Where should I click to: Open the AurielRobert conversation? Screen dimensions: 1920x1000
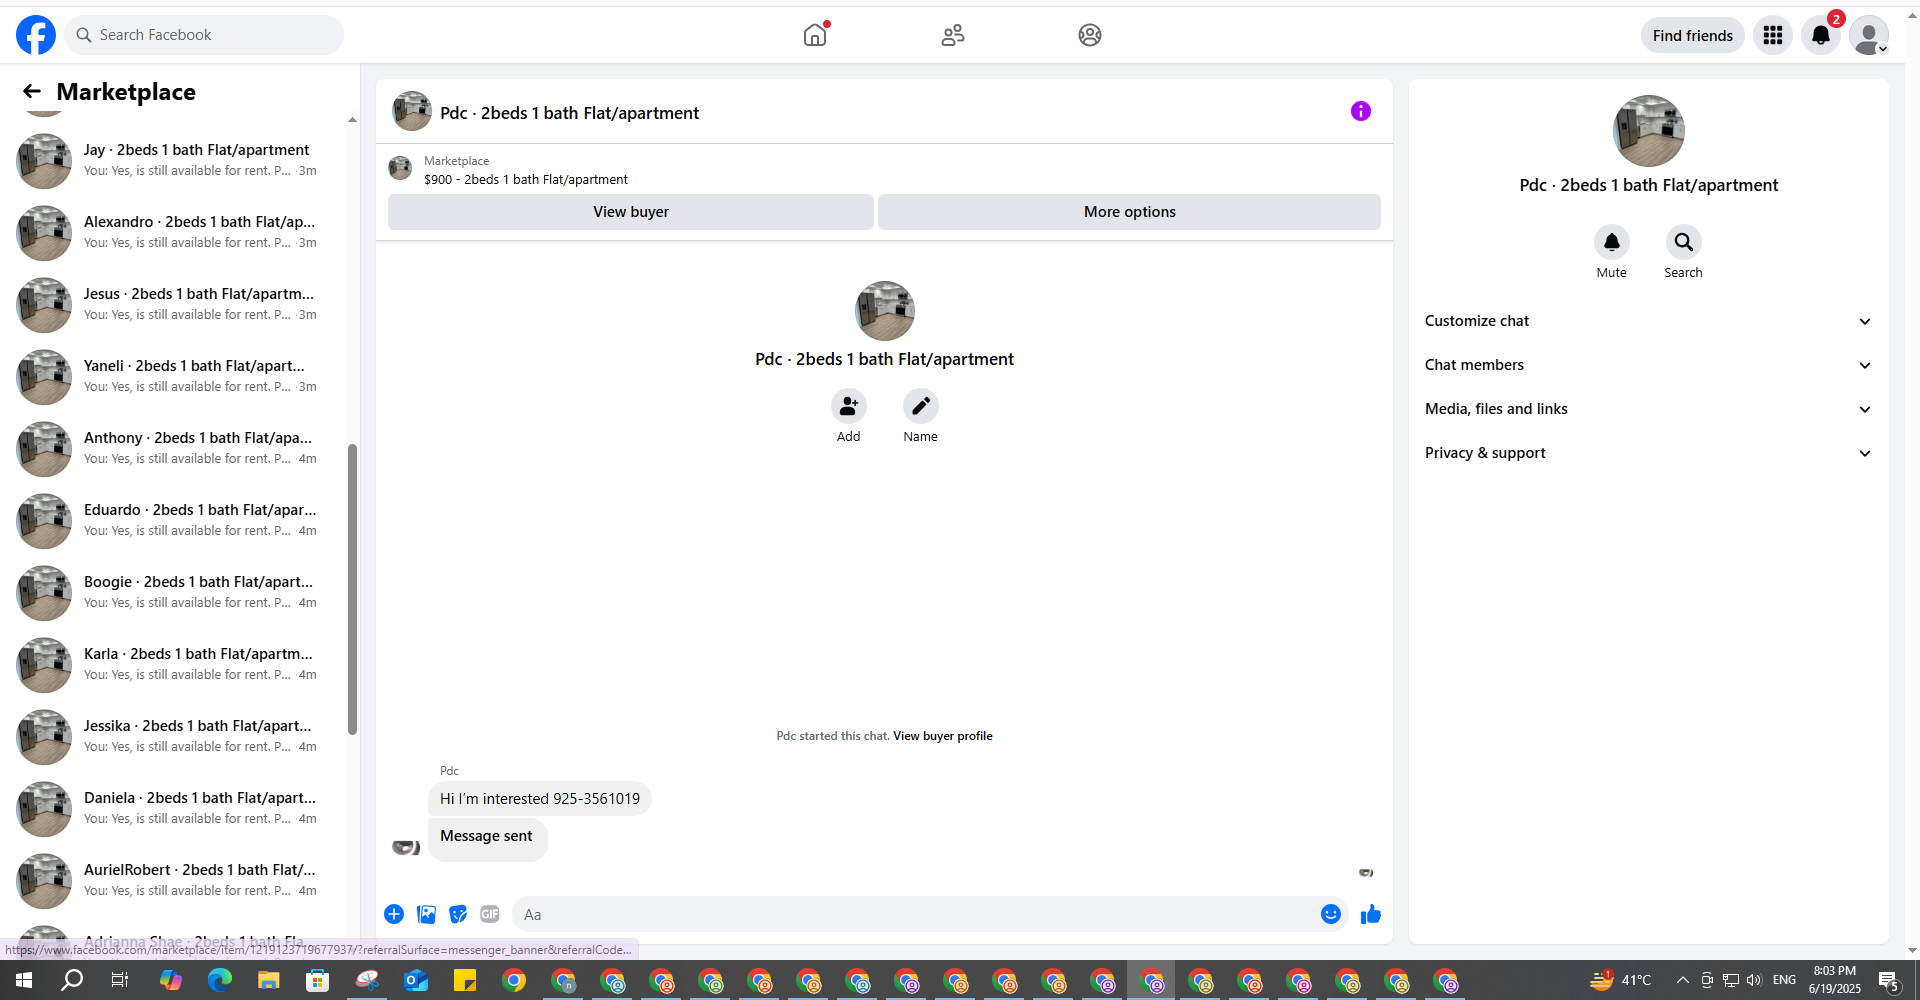coord(178,881)
